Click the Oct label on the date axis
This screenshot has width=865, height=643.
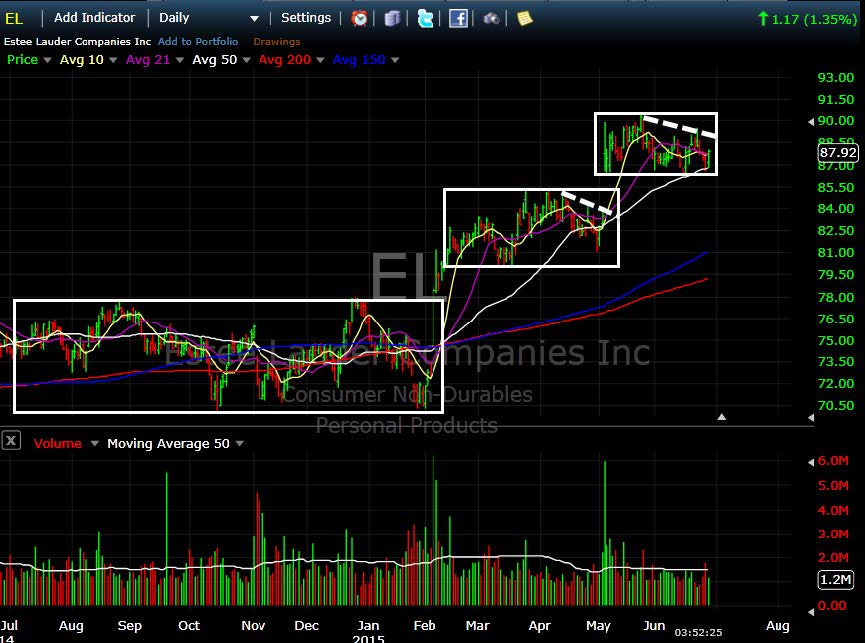tap(189, 626)
